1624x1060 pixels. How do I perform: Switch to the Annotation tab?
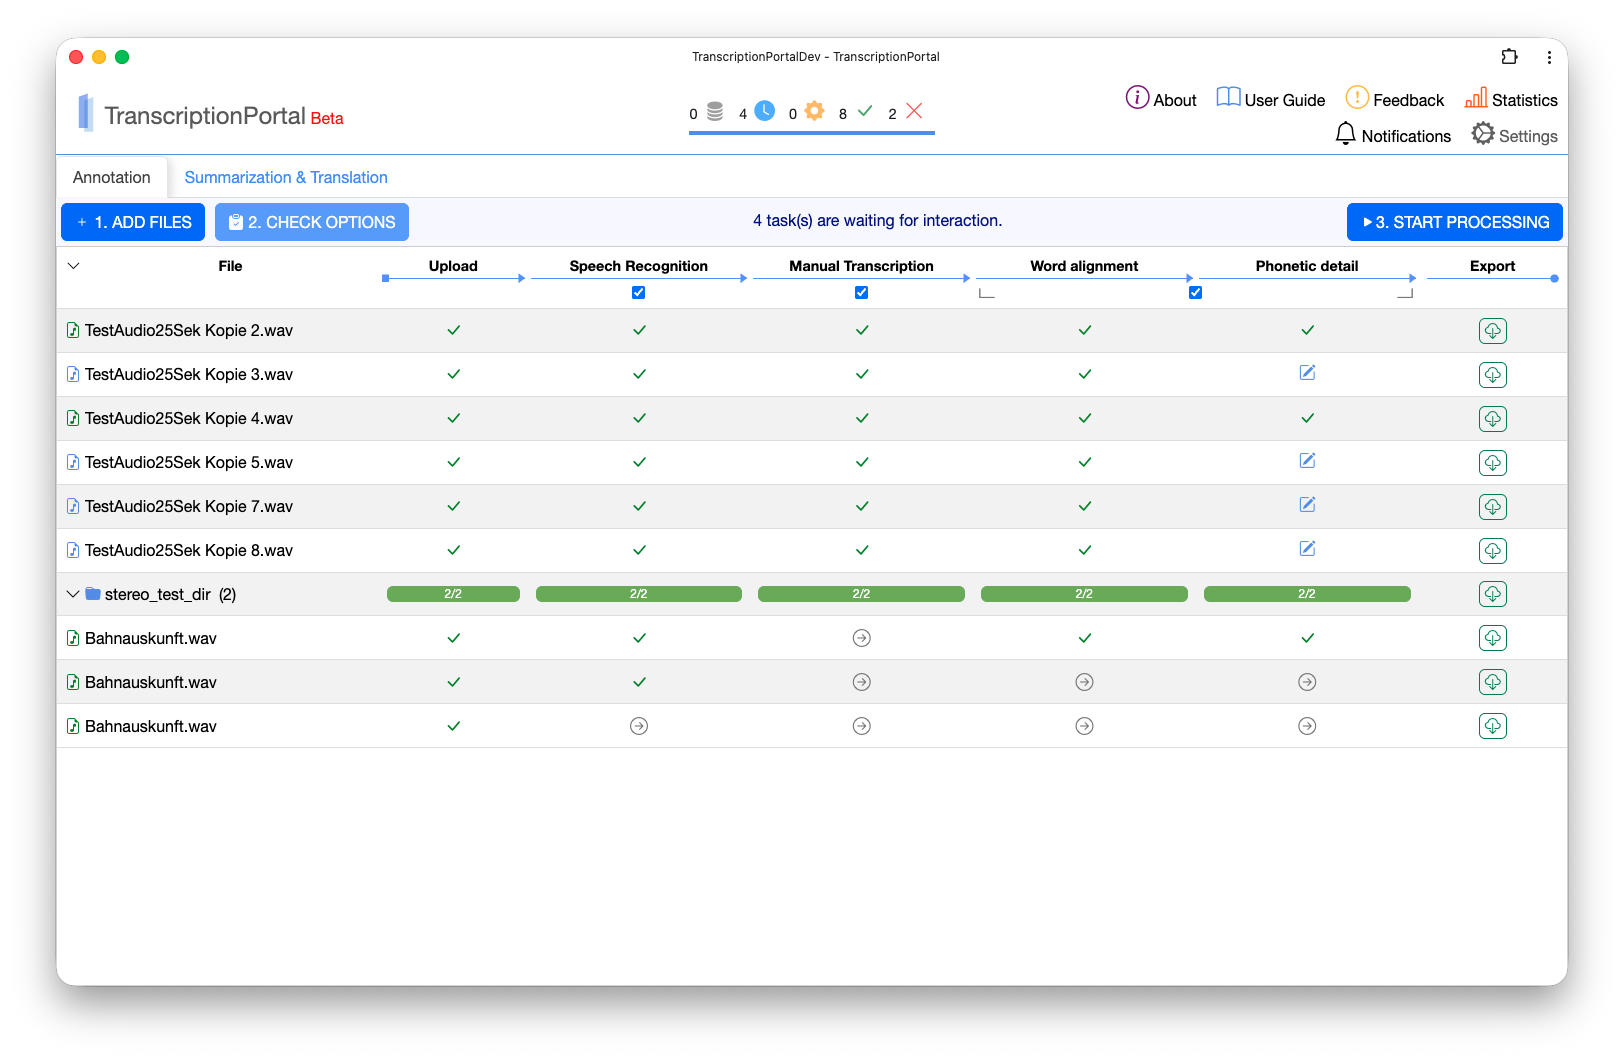tap(112, 177)
